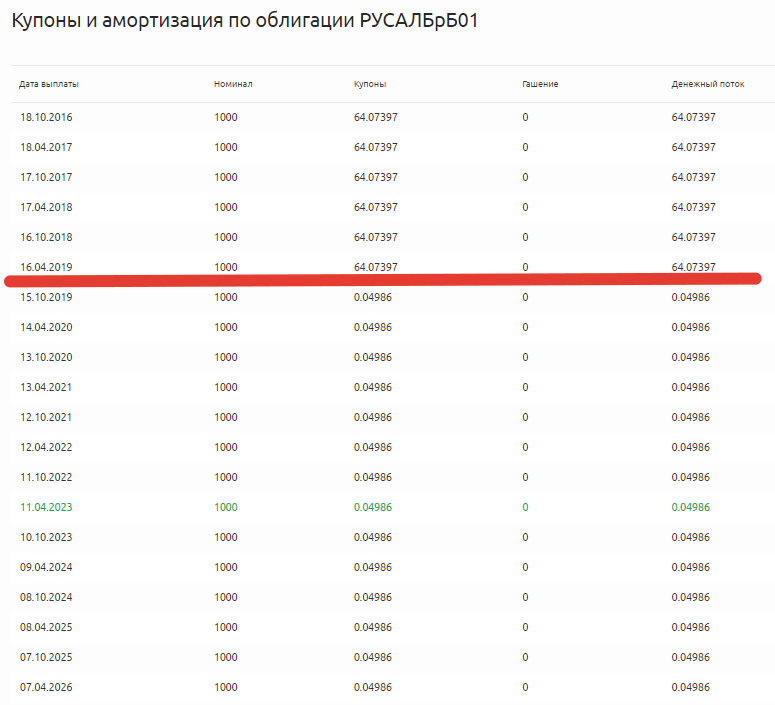Image resolution: width=775 pixels, height=705 pixels.
Task: Click the coupon 0.04986 in the 08.10.2024 row
Action: coord(373,597)
